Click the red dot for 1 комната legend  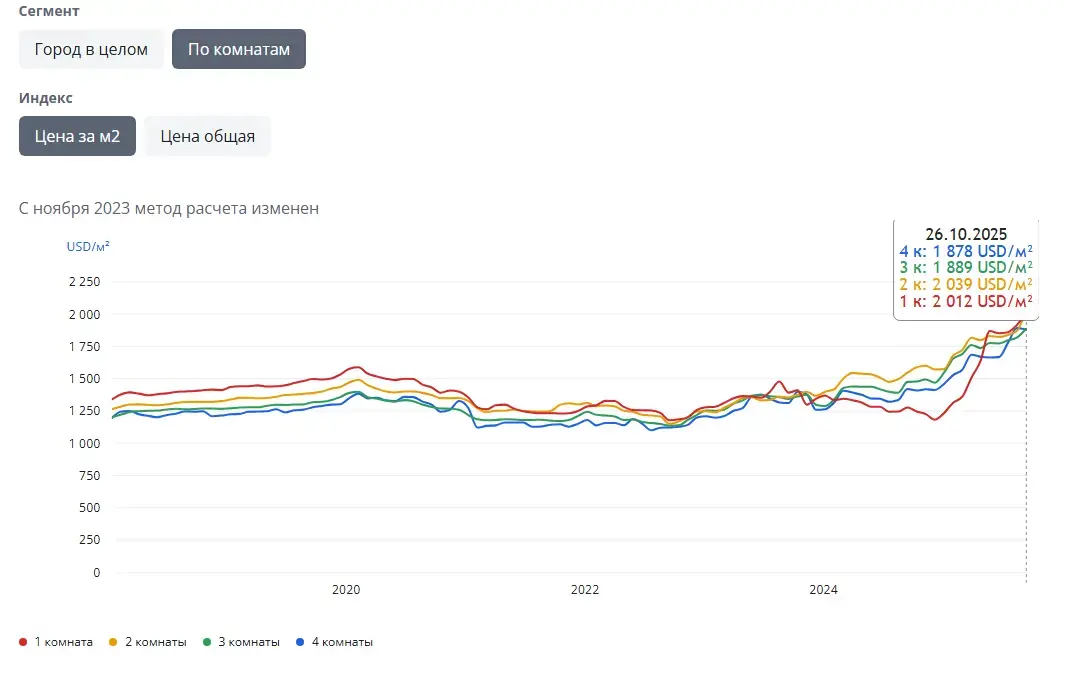coord(24,642)
